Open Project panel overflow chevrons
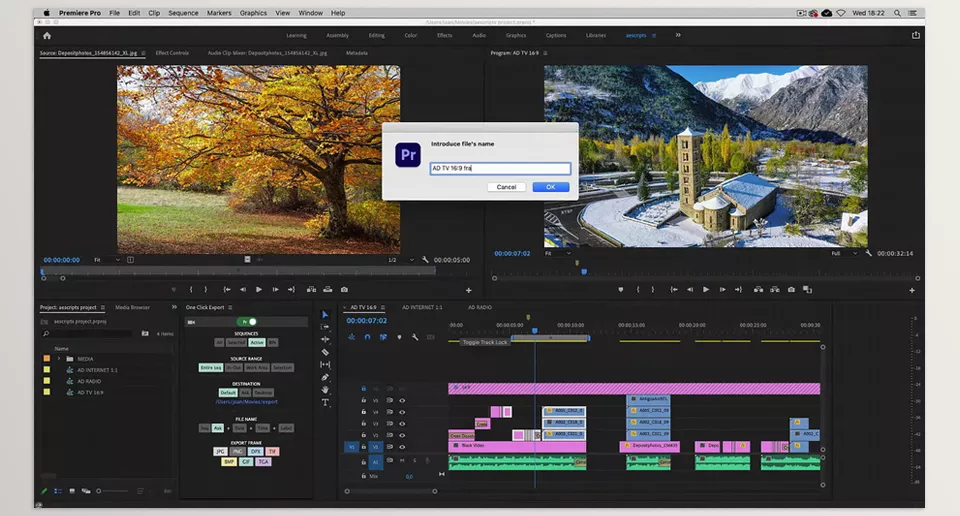This screenshot has height=516, width=960. click(174, 307)
